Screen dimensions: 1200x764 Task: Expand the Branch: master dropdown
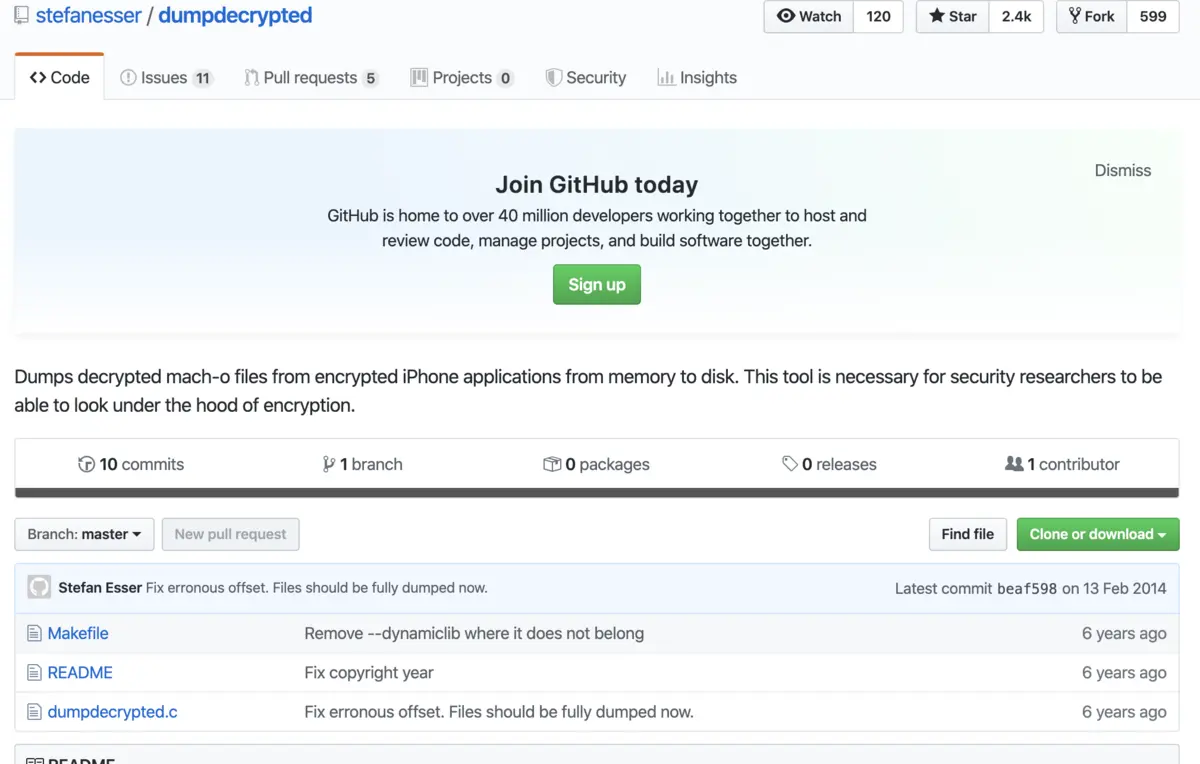tap(84, 534)
